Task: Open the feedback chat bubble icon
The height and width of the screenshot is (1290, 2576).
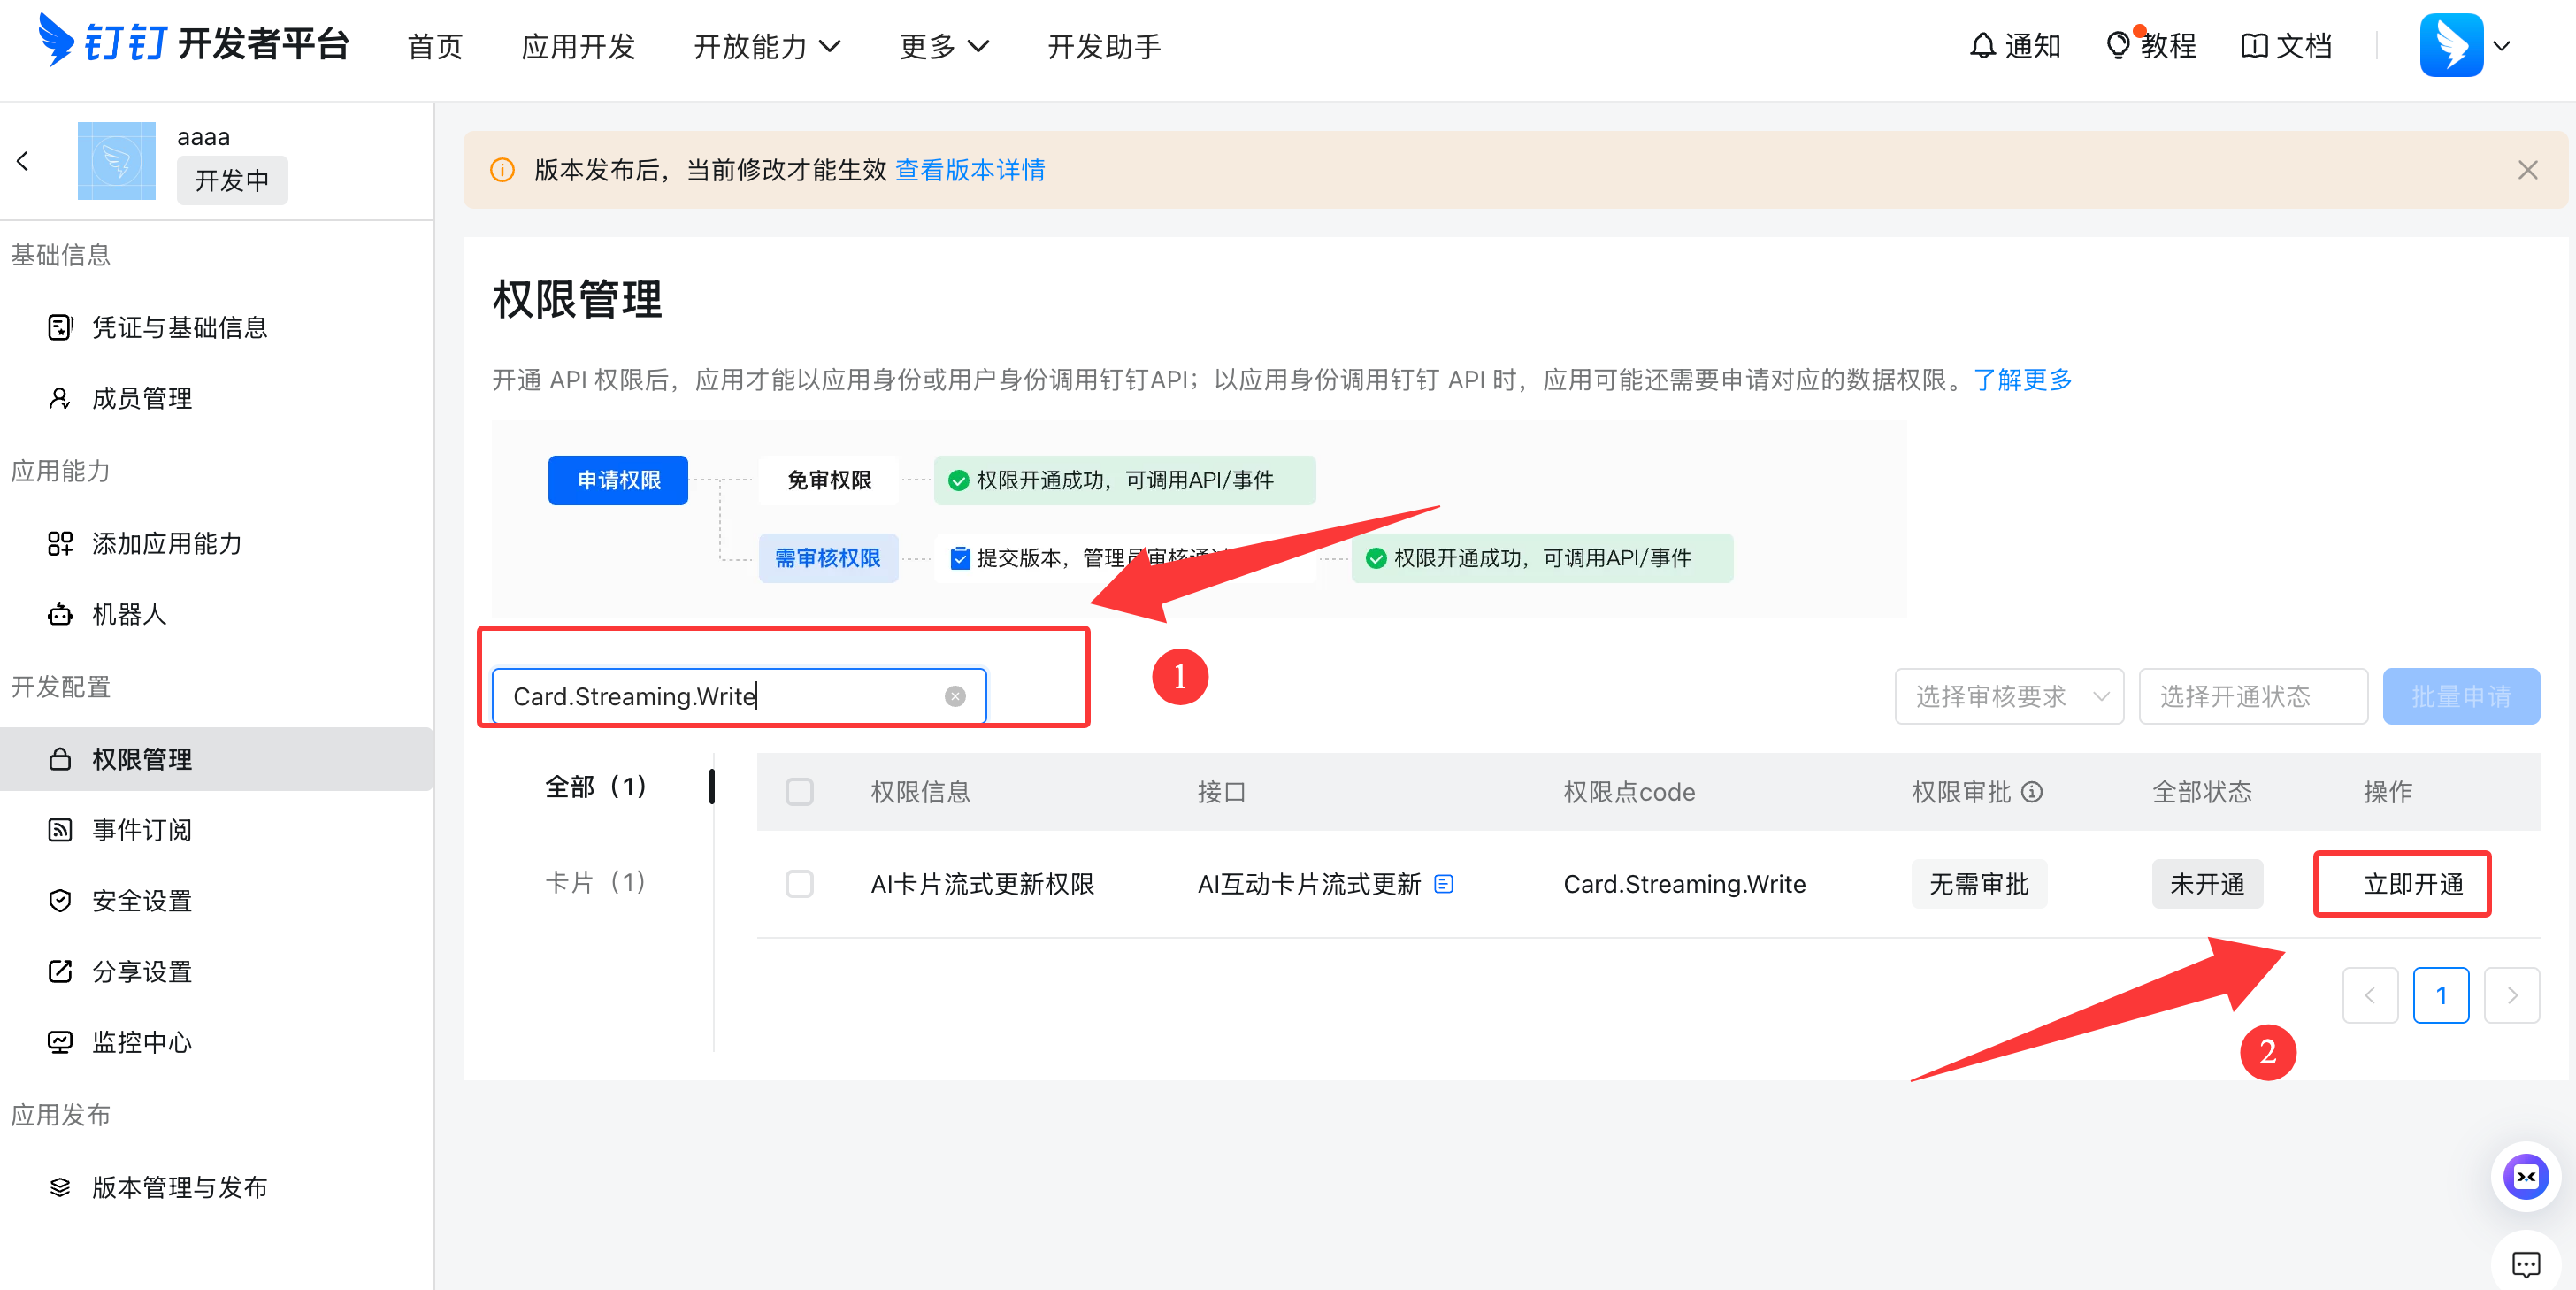Action: (2526, 1264)
